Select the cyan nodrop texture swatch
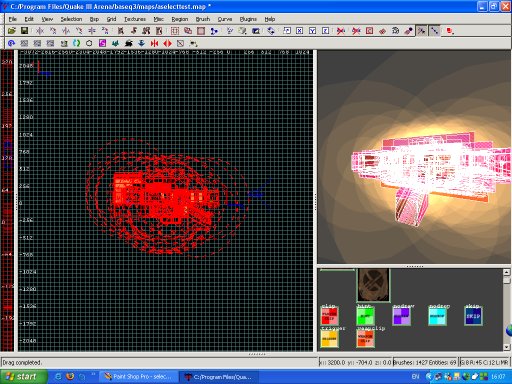The image size is (512, 384). click(x=437, y=315)
